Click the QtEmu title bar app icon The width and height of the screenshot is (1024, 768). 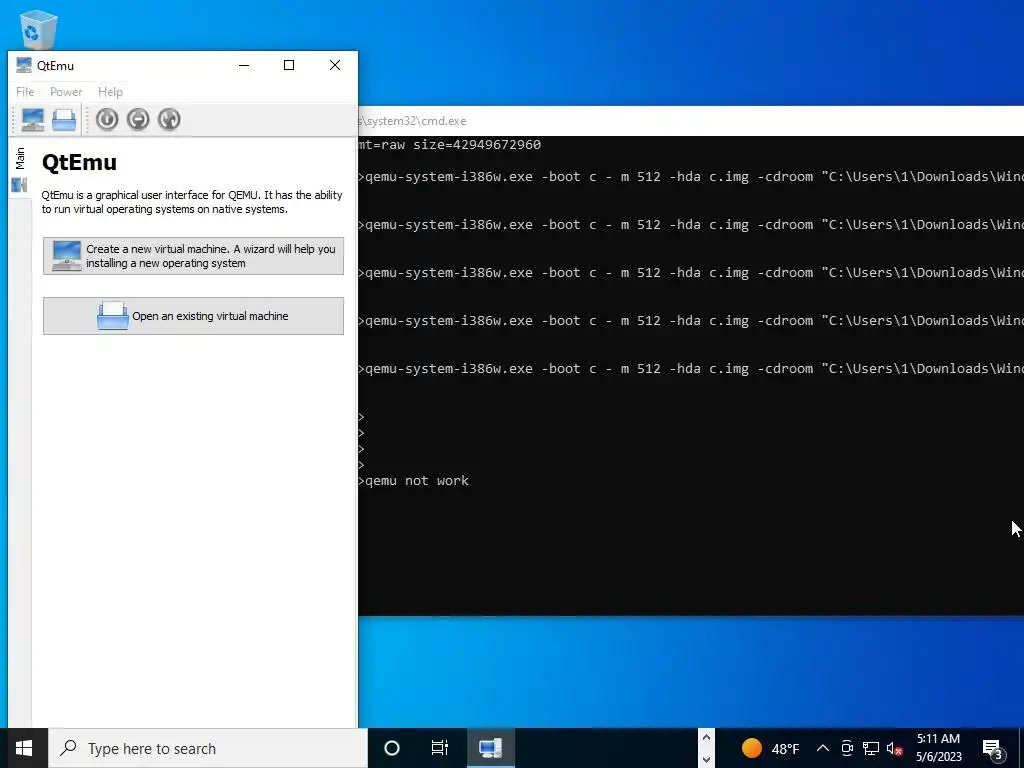(x=24, y=65)
